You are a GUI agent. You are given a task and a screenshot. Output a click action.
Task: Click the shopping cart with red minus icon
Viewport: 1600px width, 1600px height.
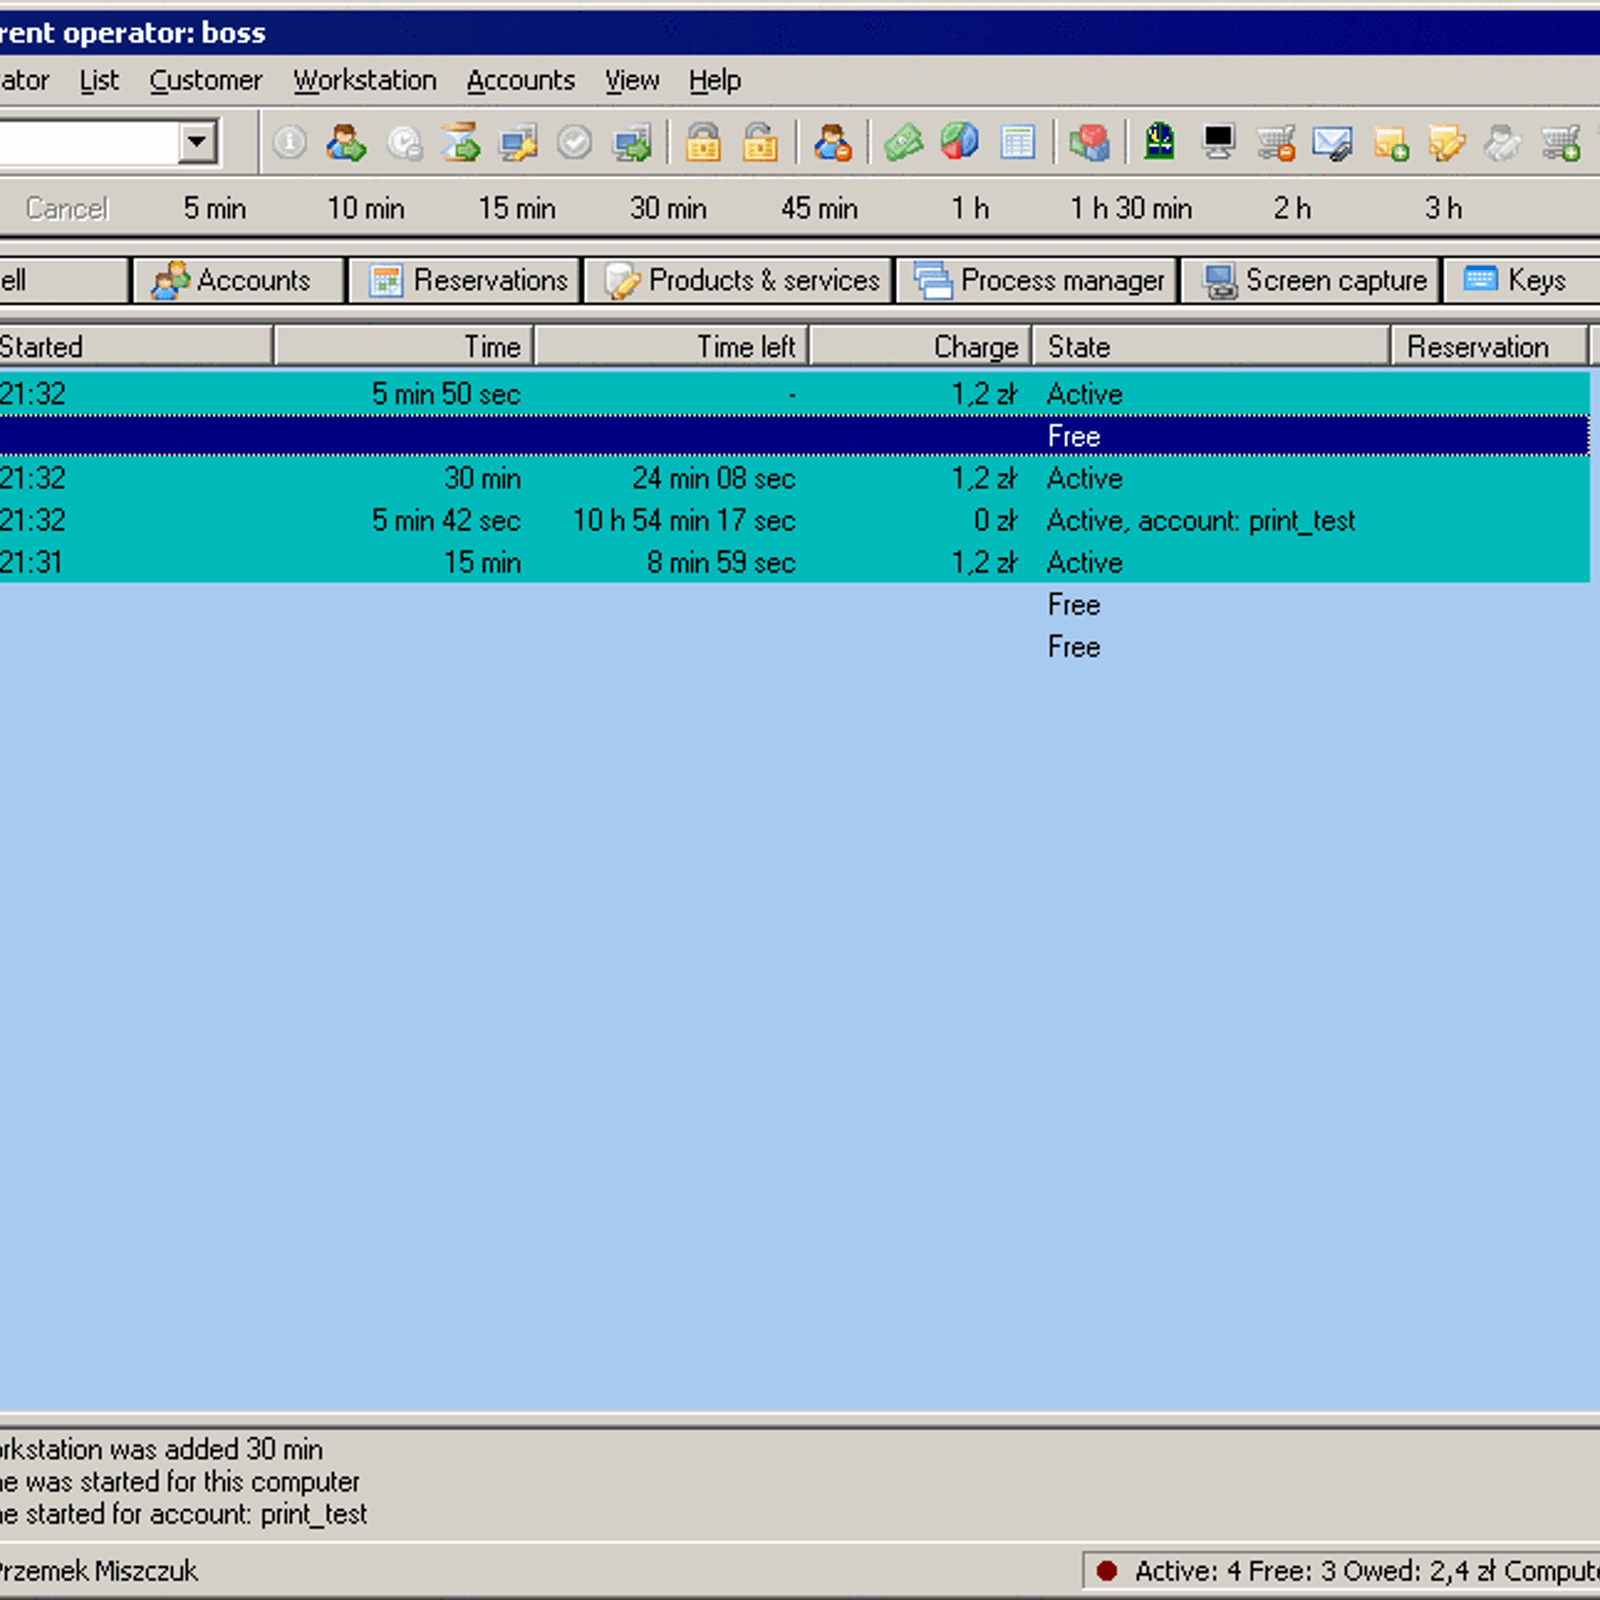pyautogui.click(x=1276, y=143)
